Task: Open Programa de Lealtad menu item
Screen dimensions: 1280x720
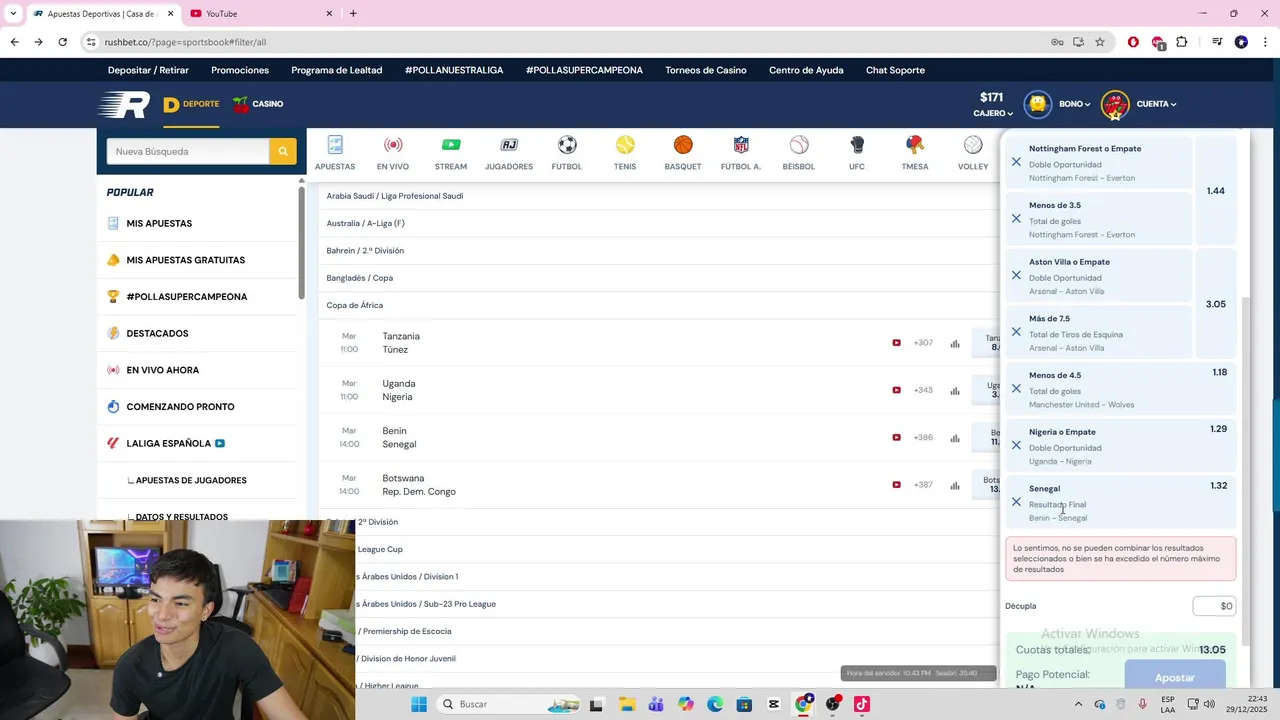Action: click(337, 70)
